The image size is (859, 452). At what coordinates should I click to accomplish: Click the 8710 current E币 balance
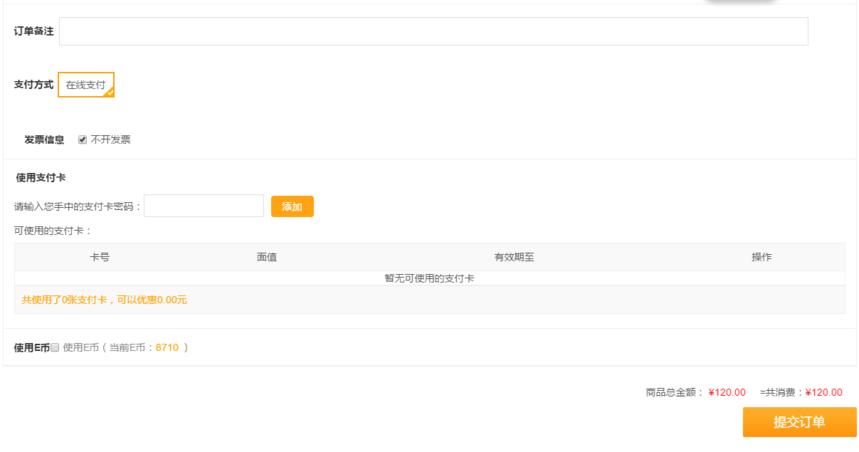167,348
